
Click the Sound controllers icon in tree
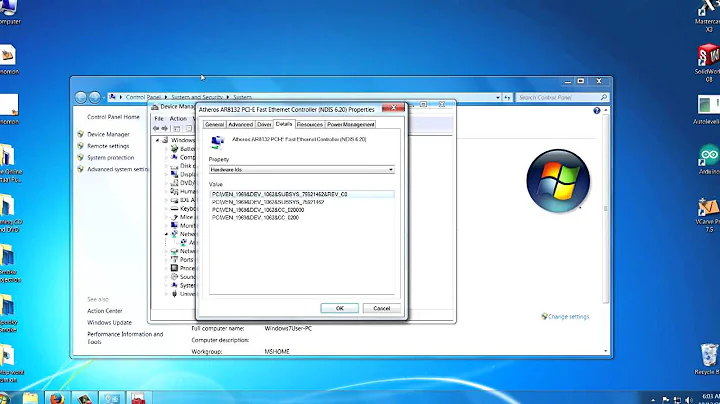174,277
